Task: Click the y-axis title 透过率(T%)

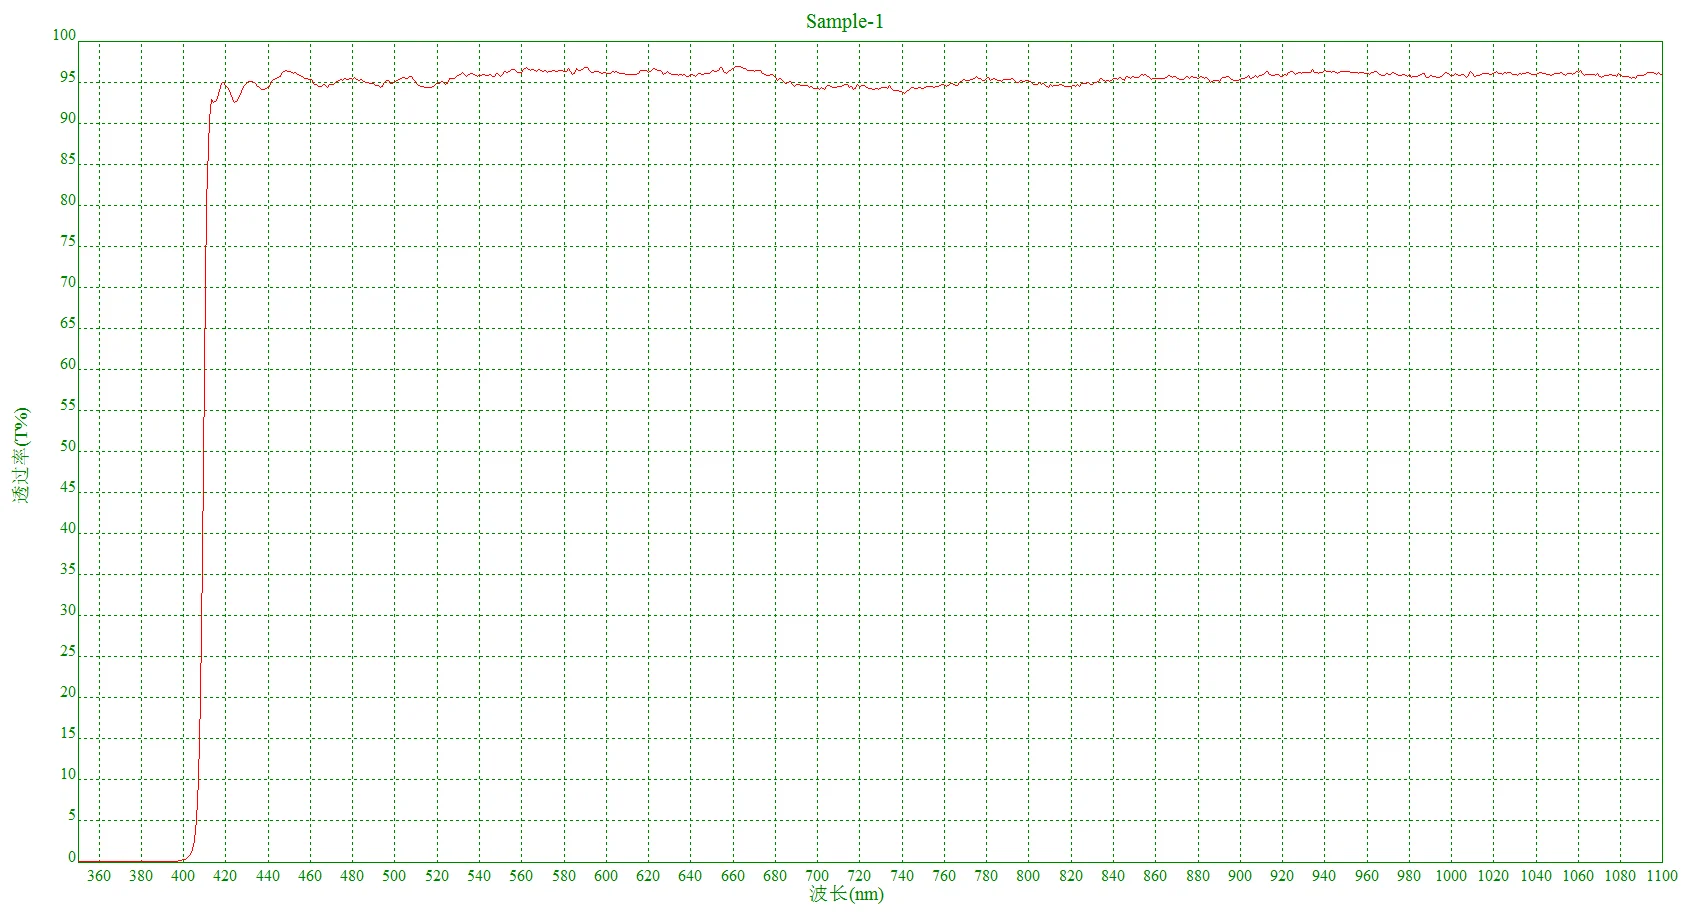Action: pos(21,455)
